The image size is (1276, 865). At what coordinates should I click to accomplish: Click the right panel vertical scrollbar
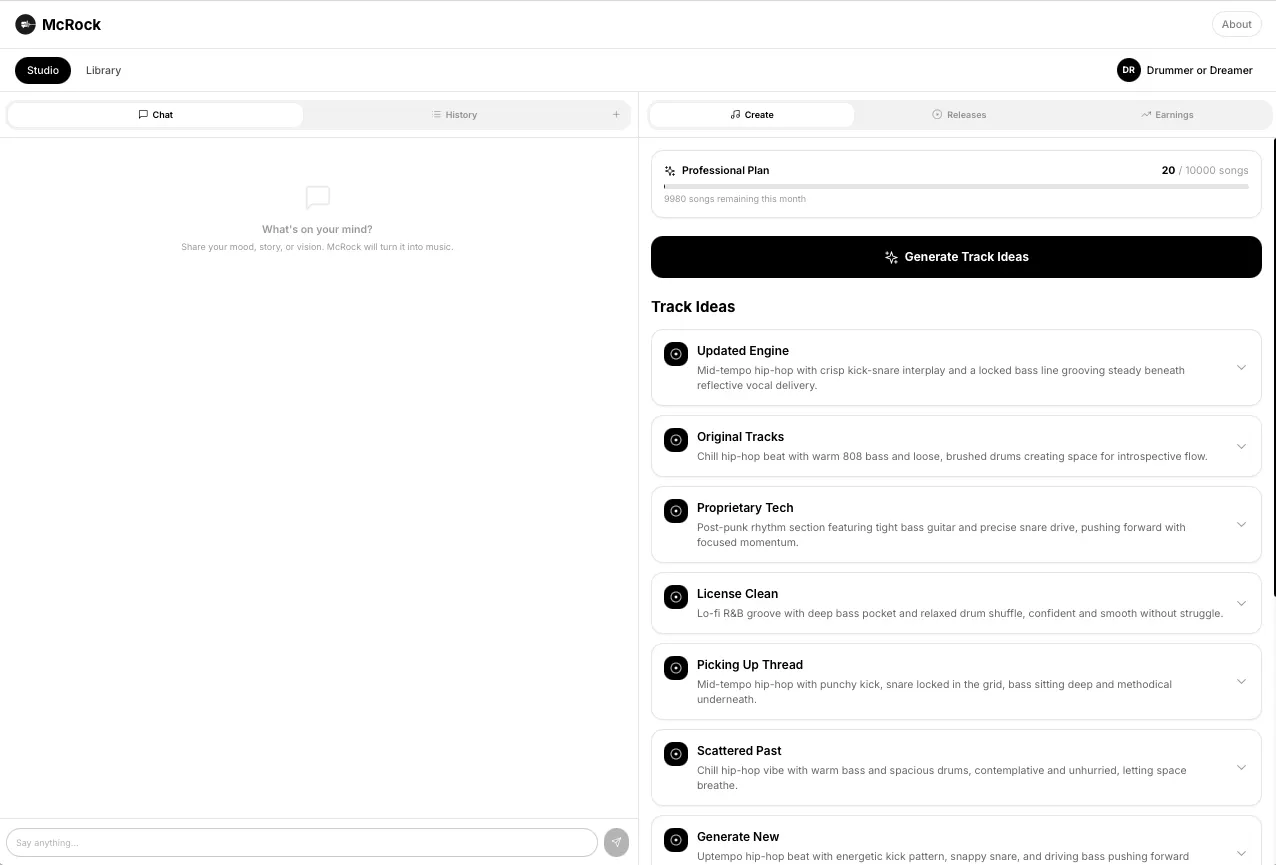click(1273, 368)
